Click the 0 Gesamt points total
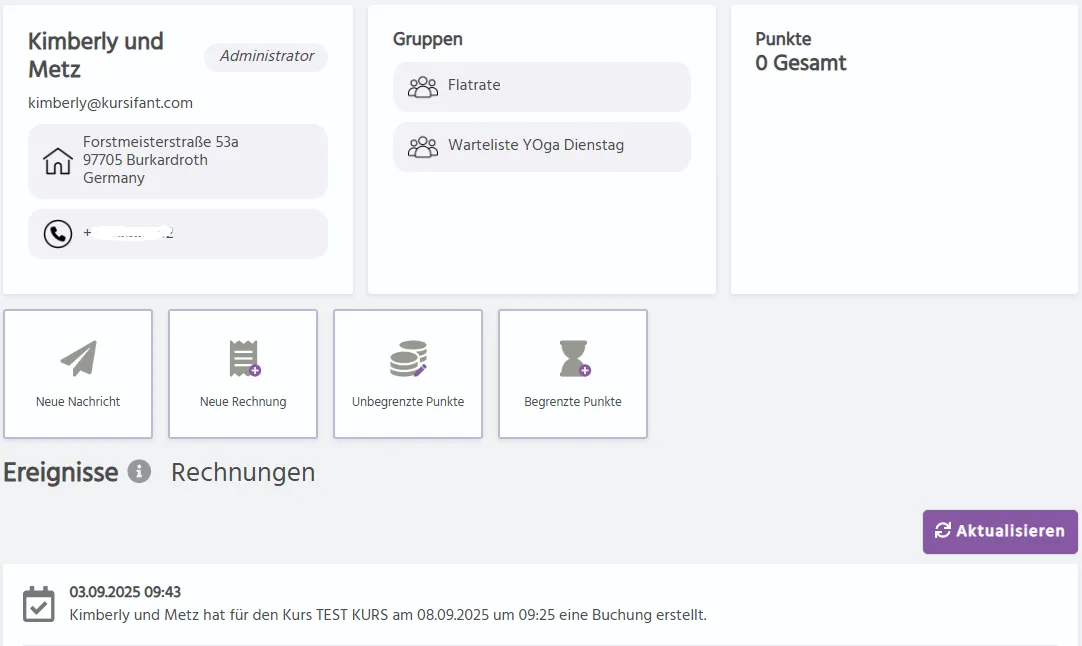The width and height of the screenshot is (1082, 646). (x=800, y=63)
